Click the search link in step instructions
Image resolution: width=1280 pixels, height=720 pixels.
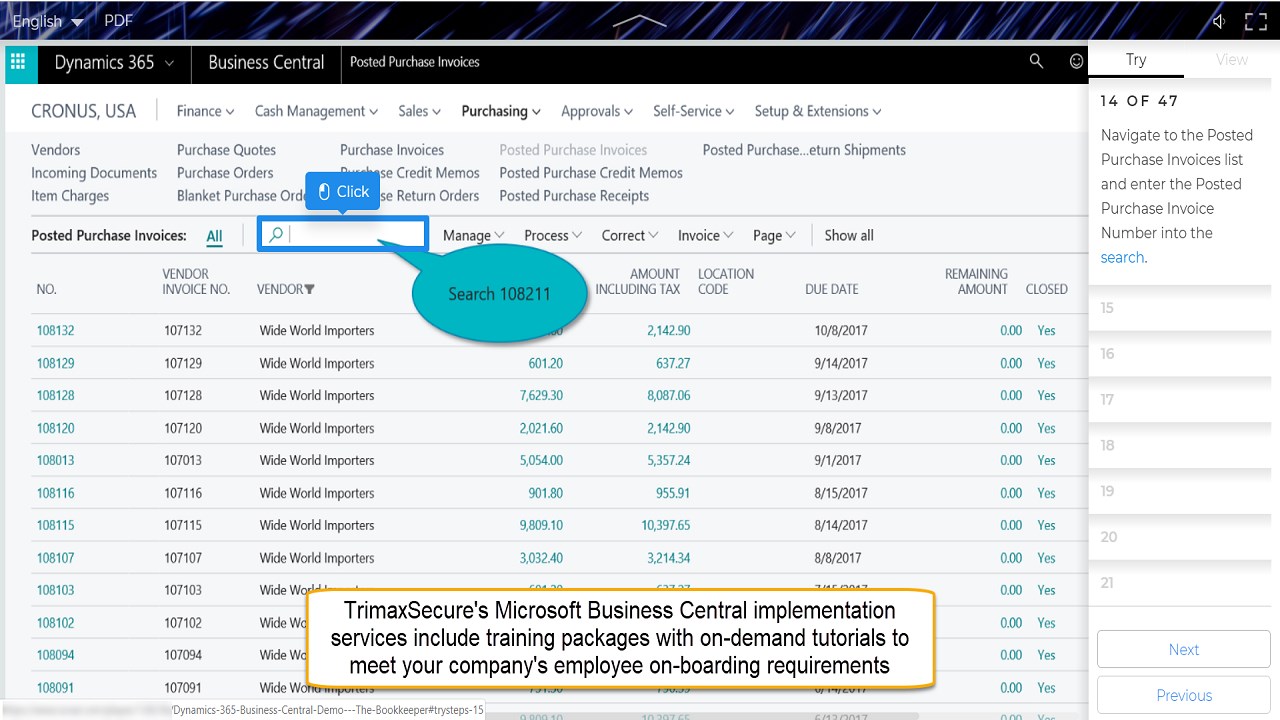[x=1122, y=257]
